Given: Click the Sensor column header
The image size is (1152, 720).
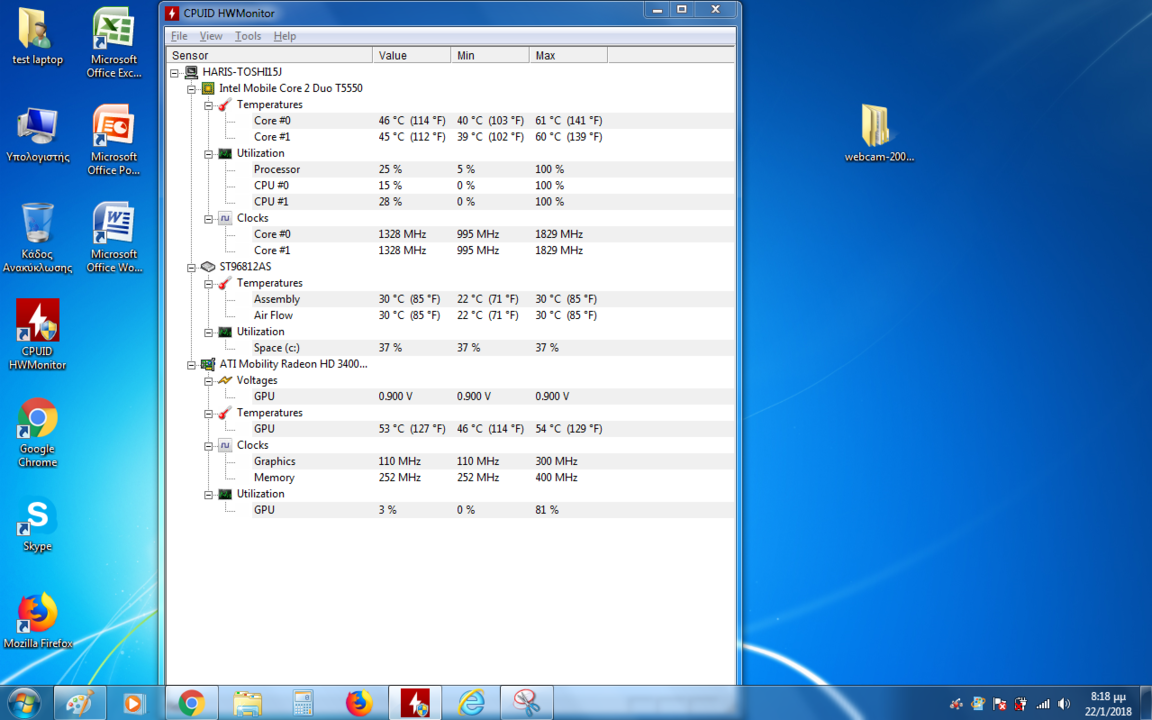Looking at the screenshot, I should pyautogui.click(x=270, y=55).
